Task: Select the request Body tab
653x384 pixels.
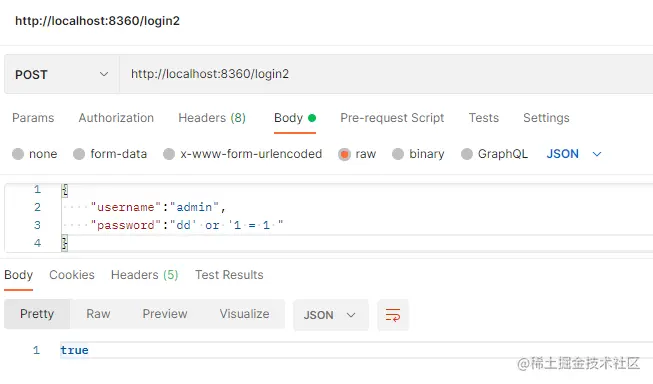Action: [295, 118]
